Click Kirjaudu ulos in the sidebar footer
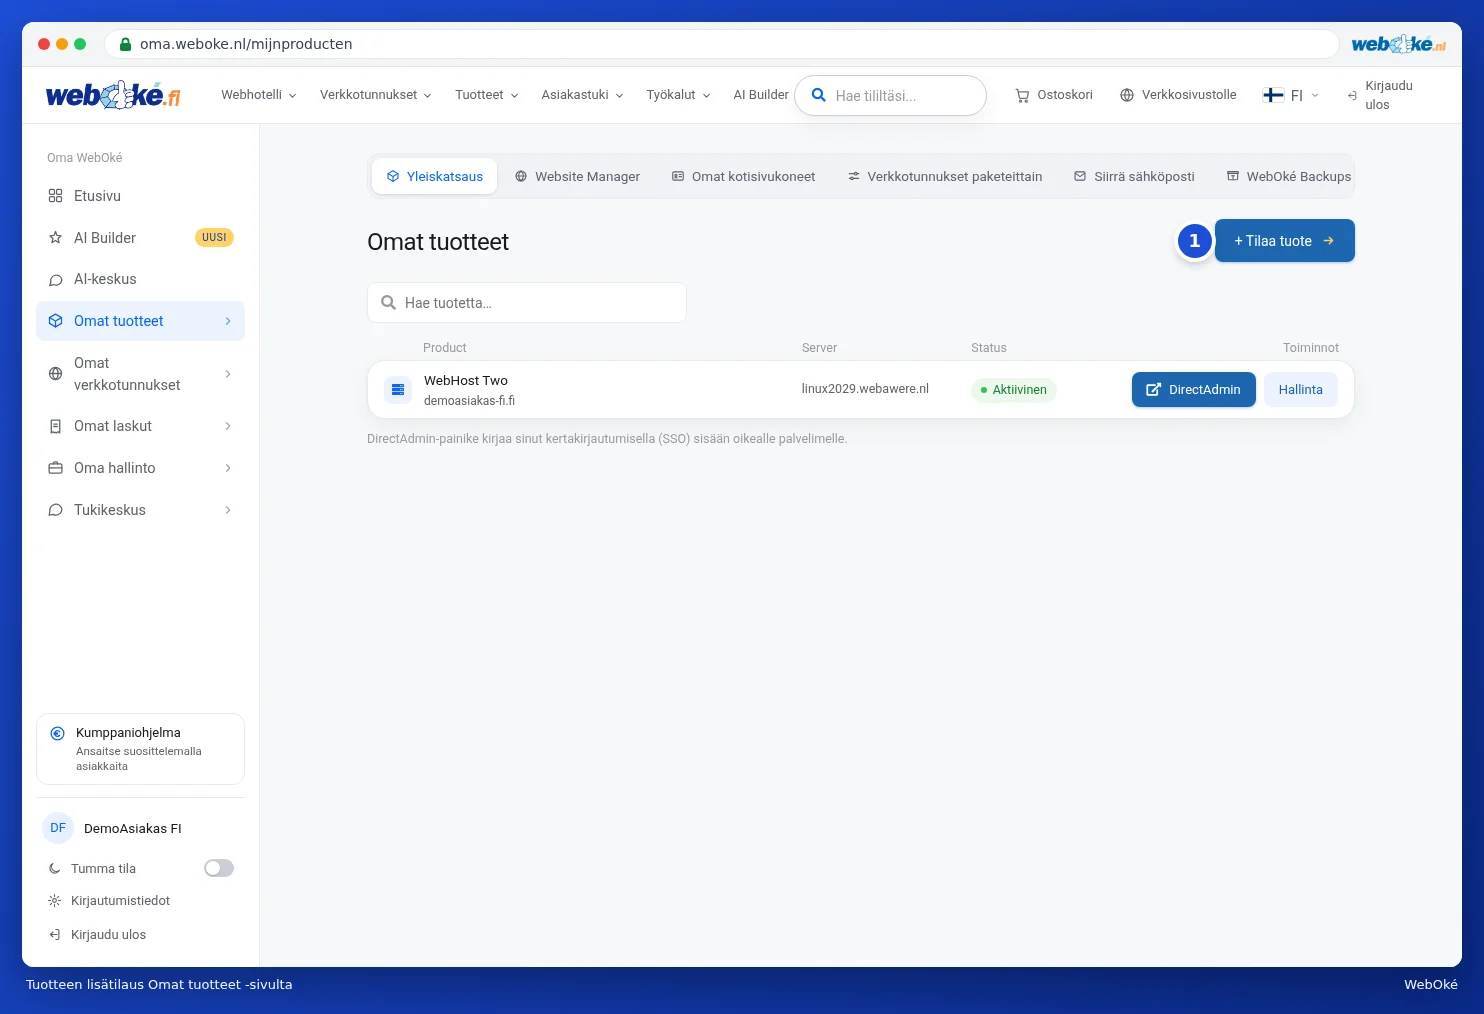Image resolution: width=1484 pixels, height=1014 pixels. (x=97, y=935)
